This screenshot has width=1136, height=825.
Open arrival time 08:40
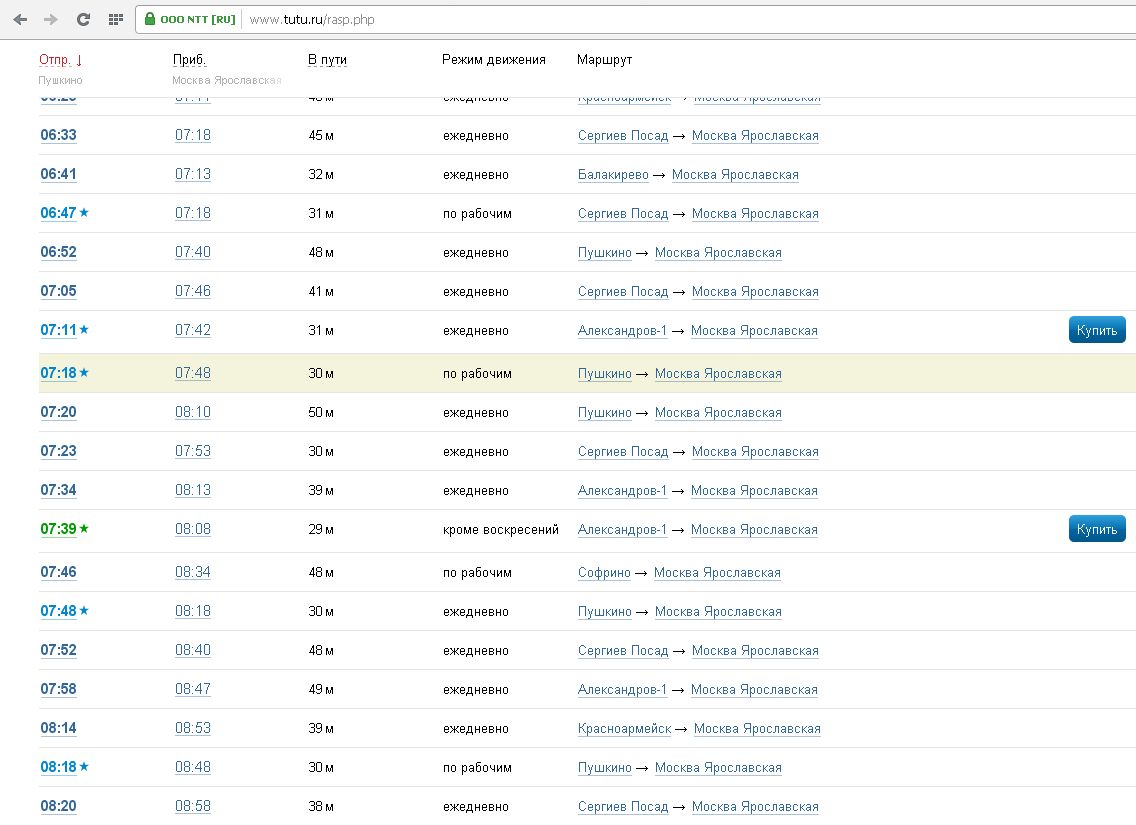193,651
